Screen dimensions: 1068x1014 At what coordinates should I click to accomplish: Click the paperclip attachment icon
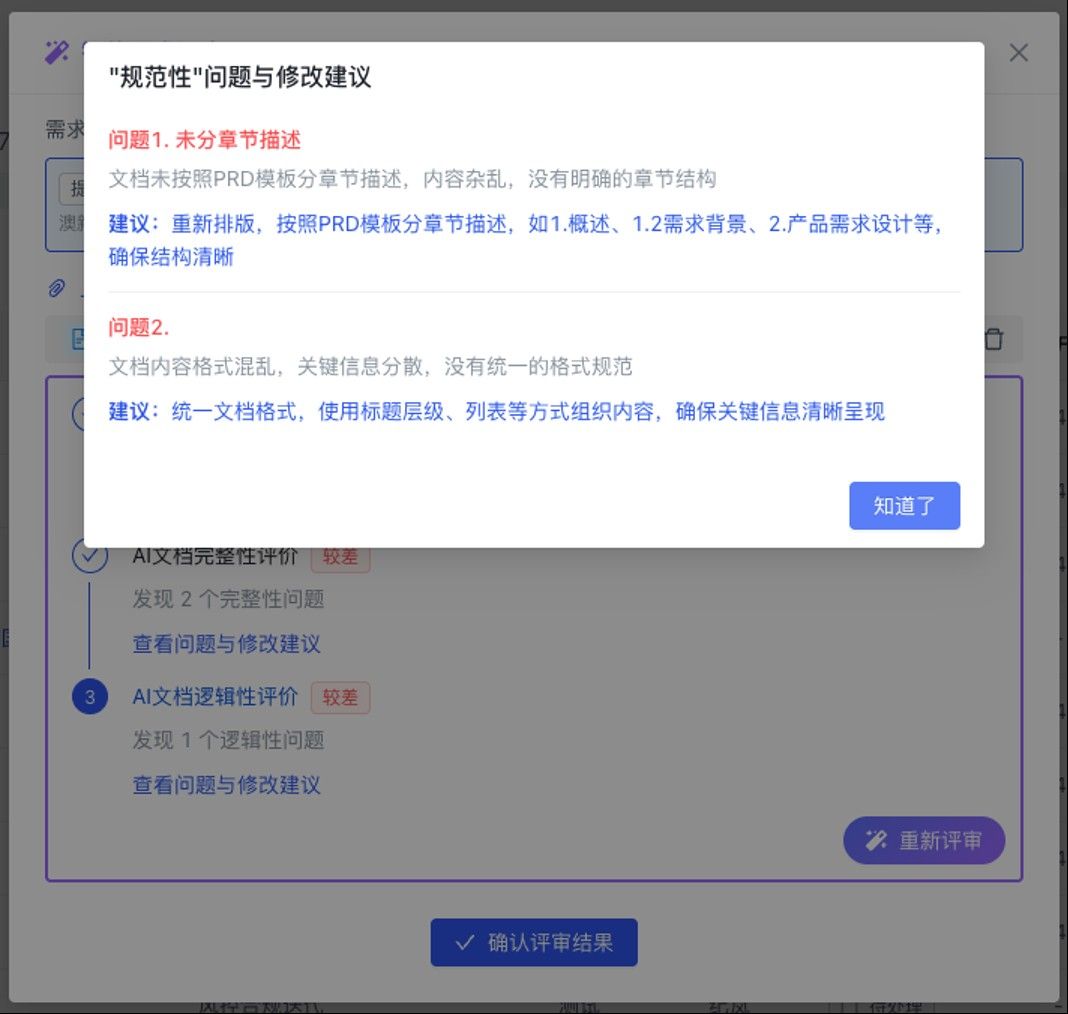coord(57,288)
